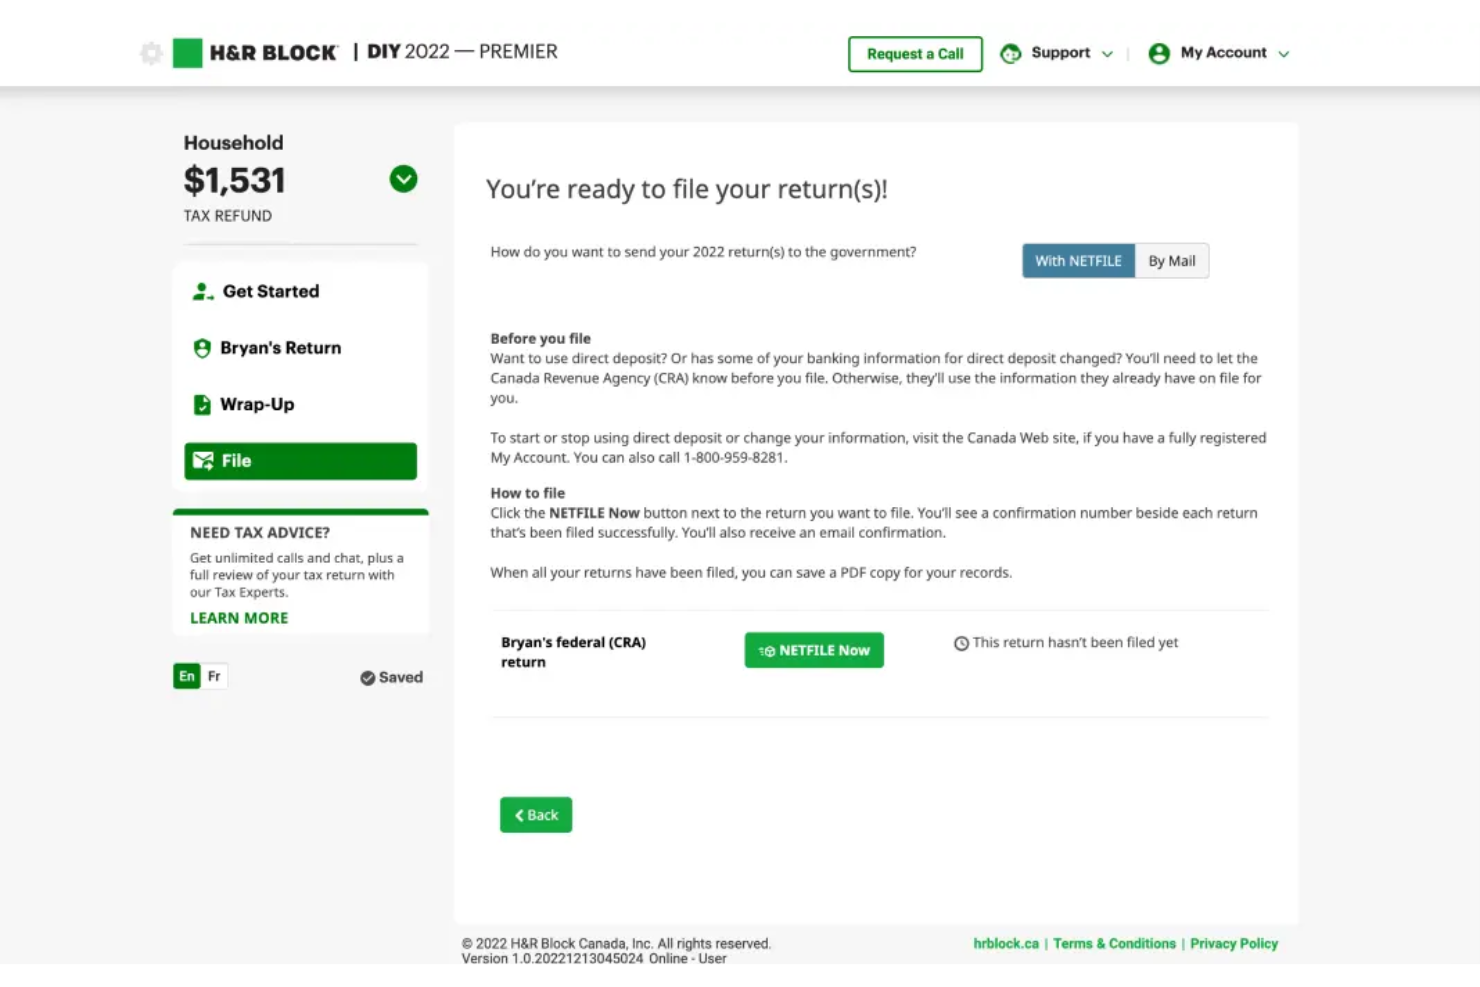
Task: Click the My Account profile icon
Action: 1158,53
